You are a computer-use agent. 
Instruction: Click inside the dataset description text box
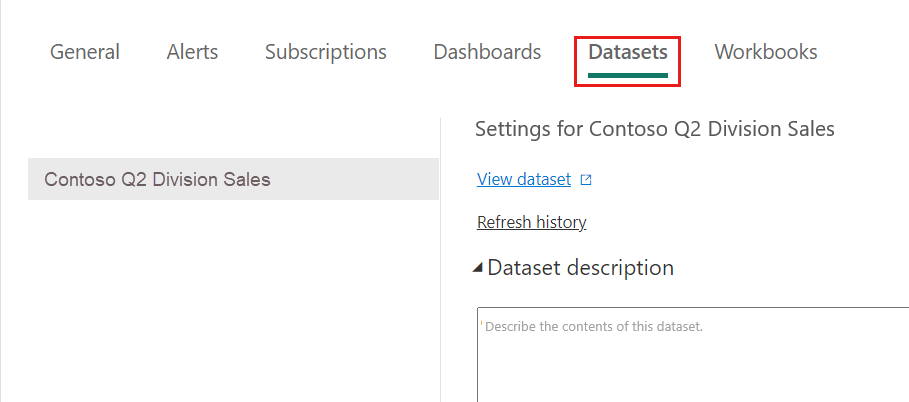(690, 365)
